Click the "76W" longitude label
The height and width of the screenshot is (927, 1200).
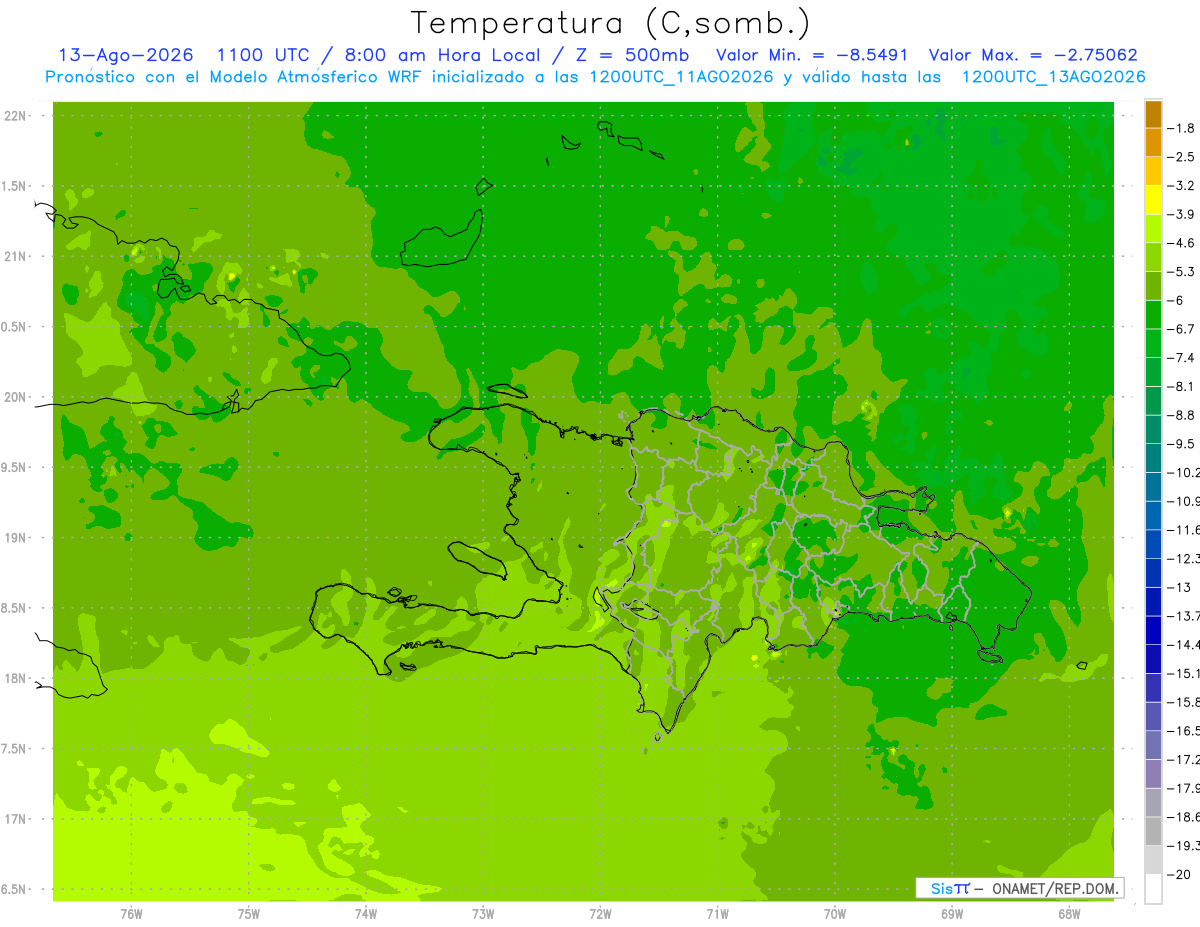tap(131, 913)
